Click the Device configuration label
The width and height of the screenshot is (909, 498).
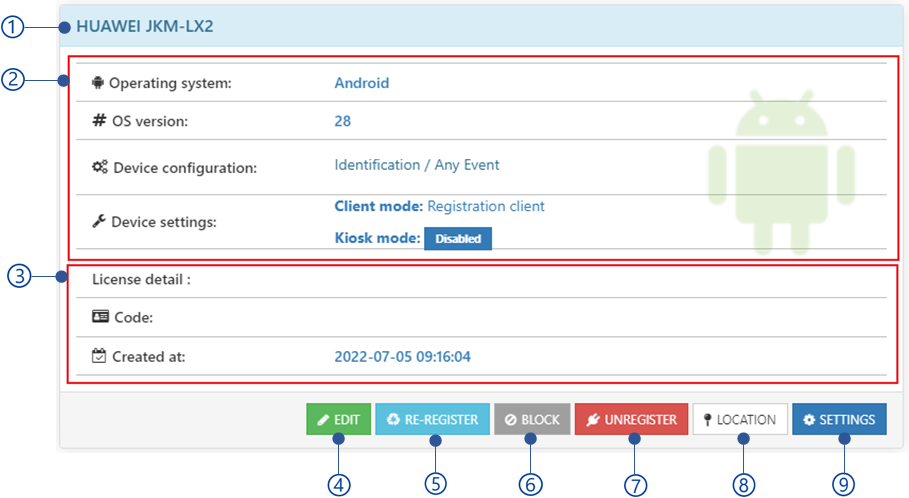185,168
